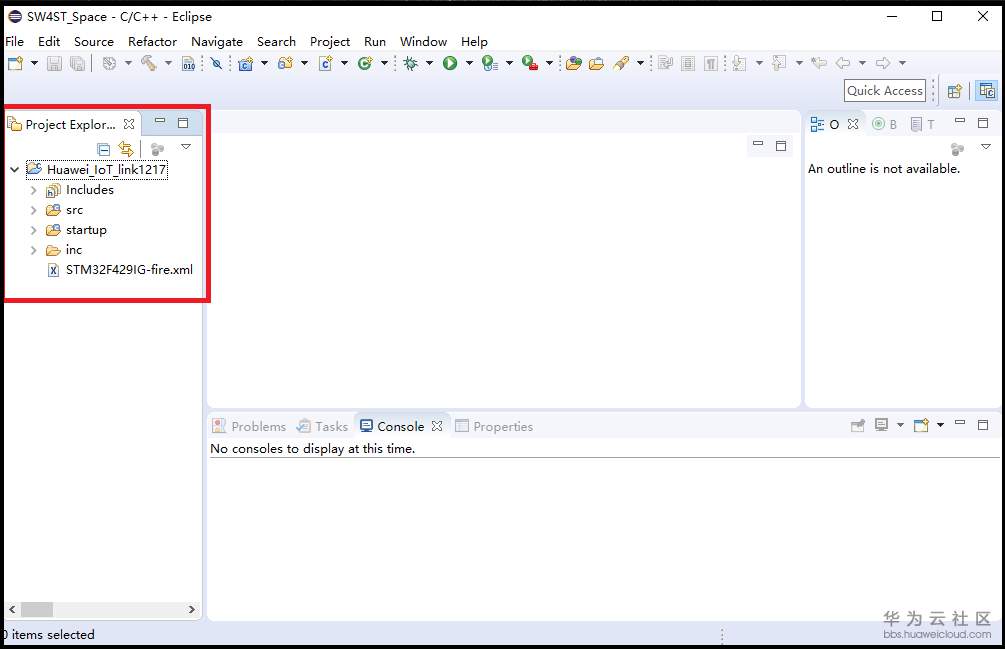Click Collapse All in Project Explorer
The image size is (1005, 649).
tap(103, 149)
